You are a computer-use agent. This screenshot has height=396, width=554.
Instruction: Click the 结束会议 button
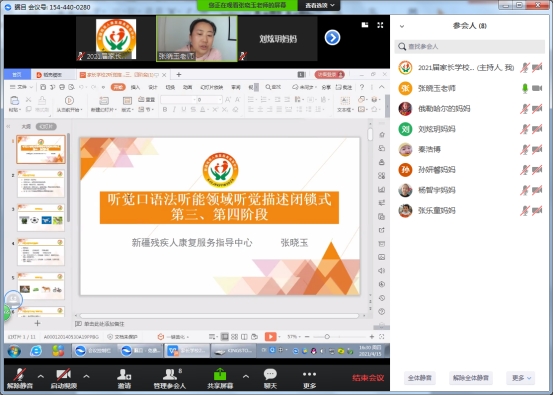coord(368,378)
